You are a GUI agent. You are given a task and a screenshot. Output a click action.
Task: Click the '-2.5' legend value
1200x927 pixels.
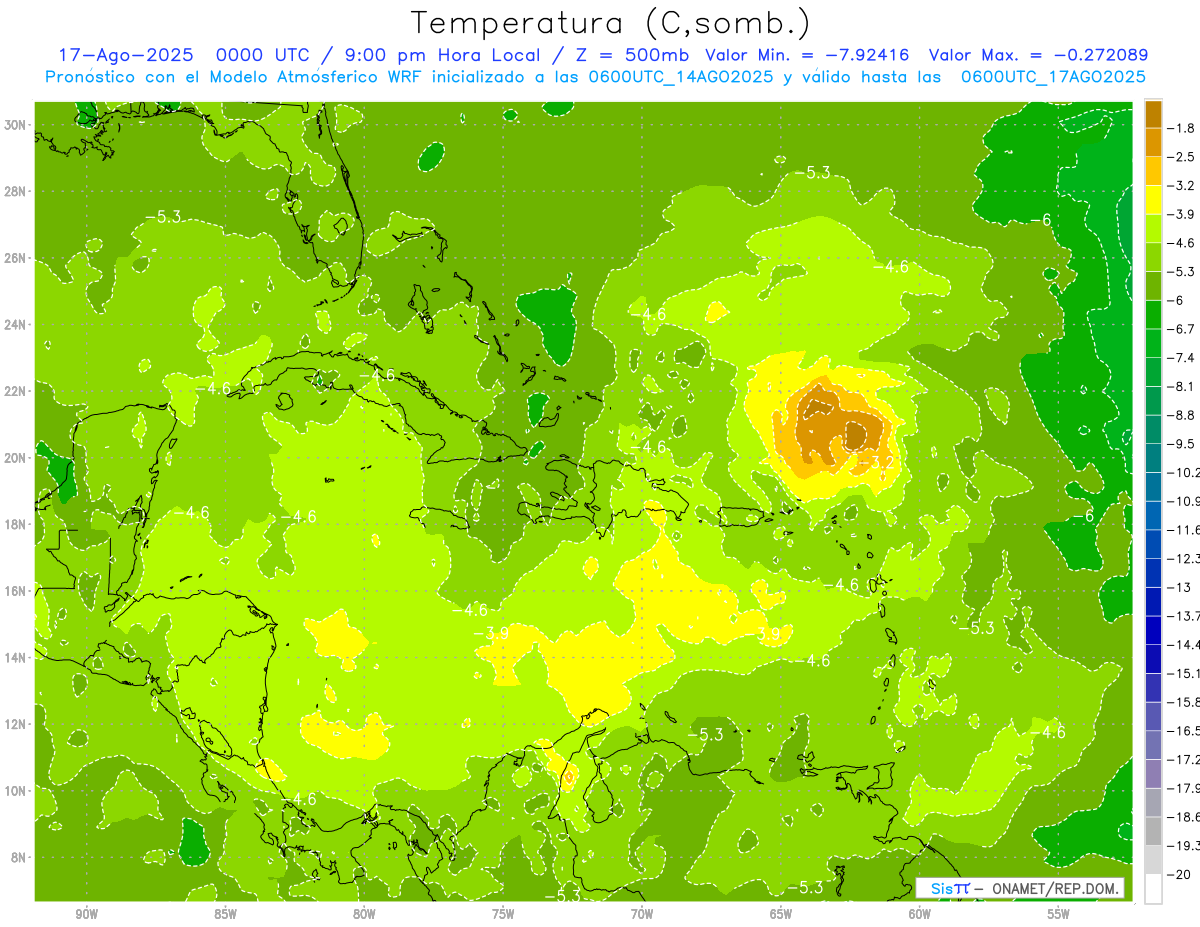click(1183, 157)
